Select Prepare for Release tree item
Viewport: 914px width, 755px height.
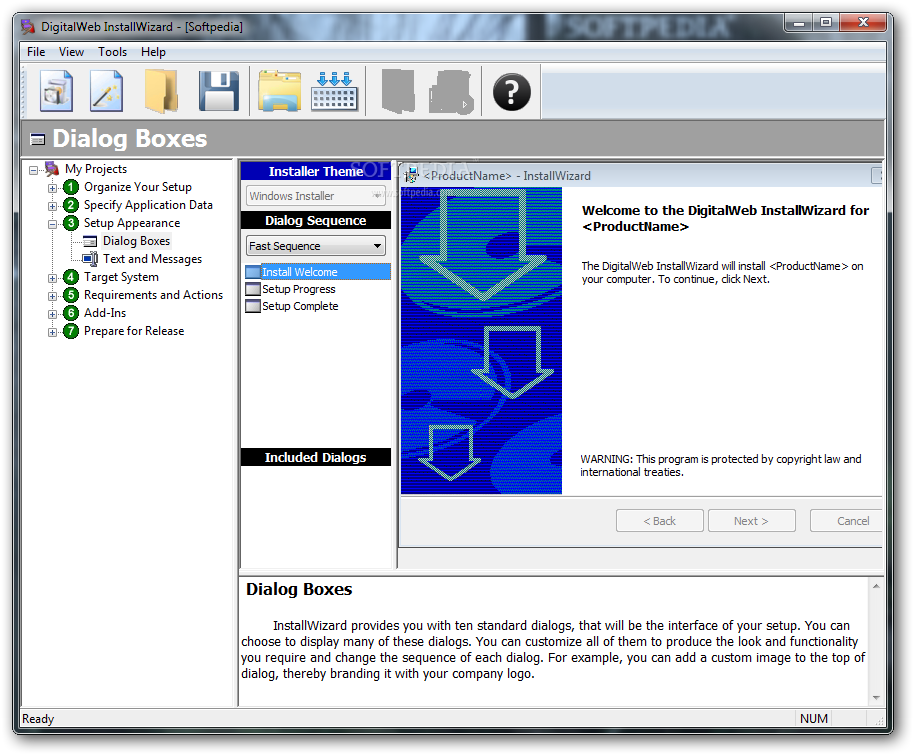(134, 331)
